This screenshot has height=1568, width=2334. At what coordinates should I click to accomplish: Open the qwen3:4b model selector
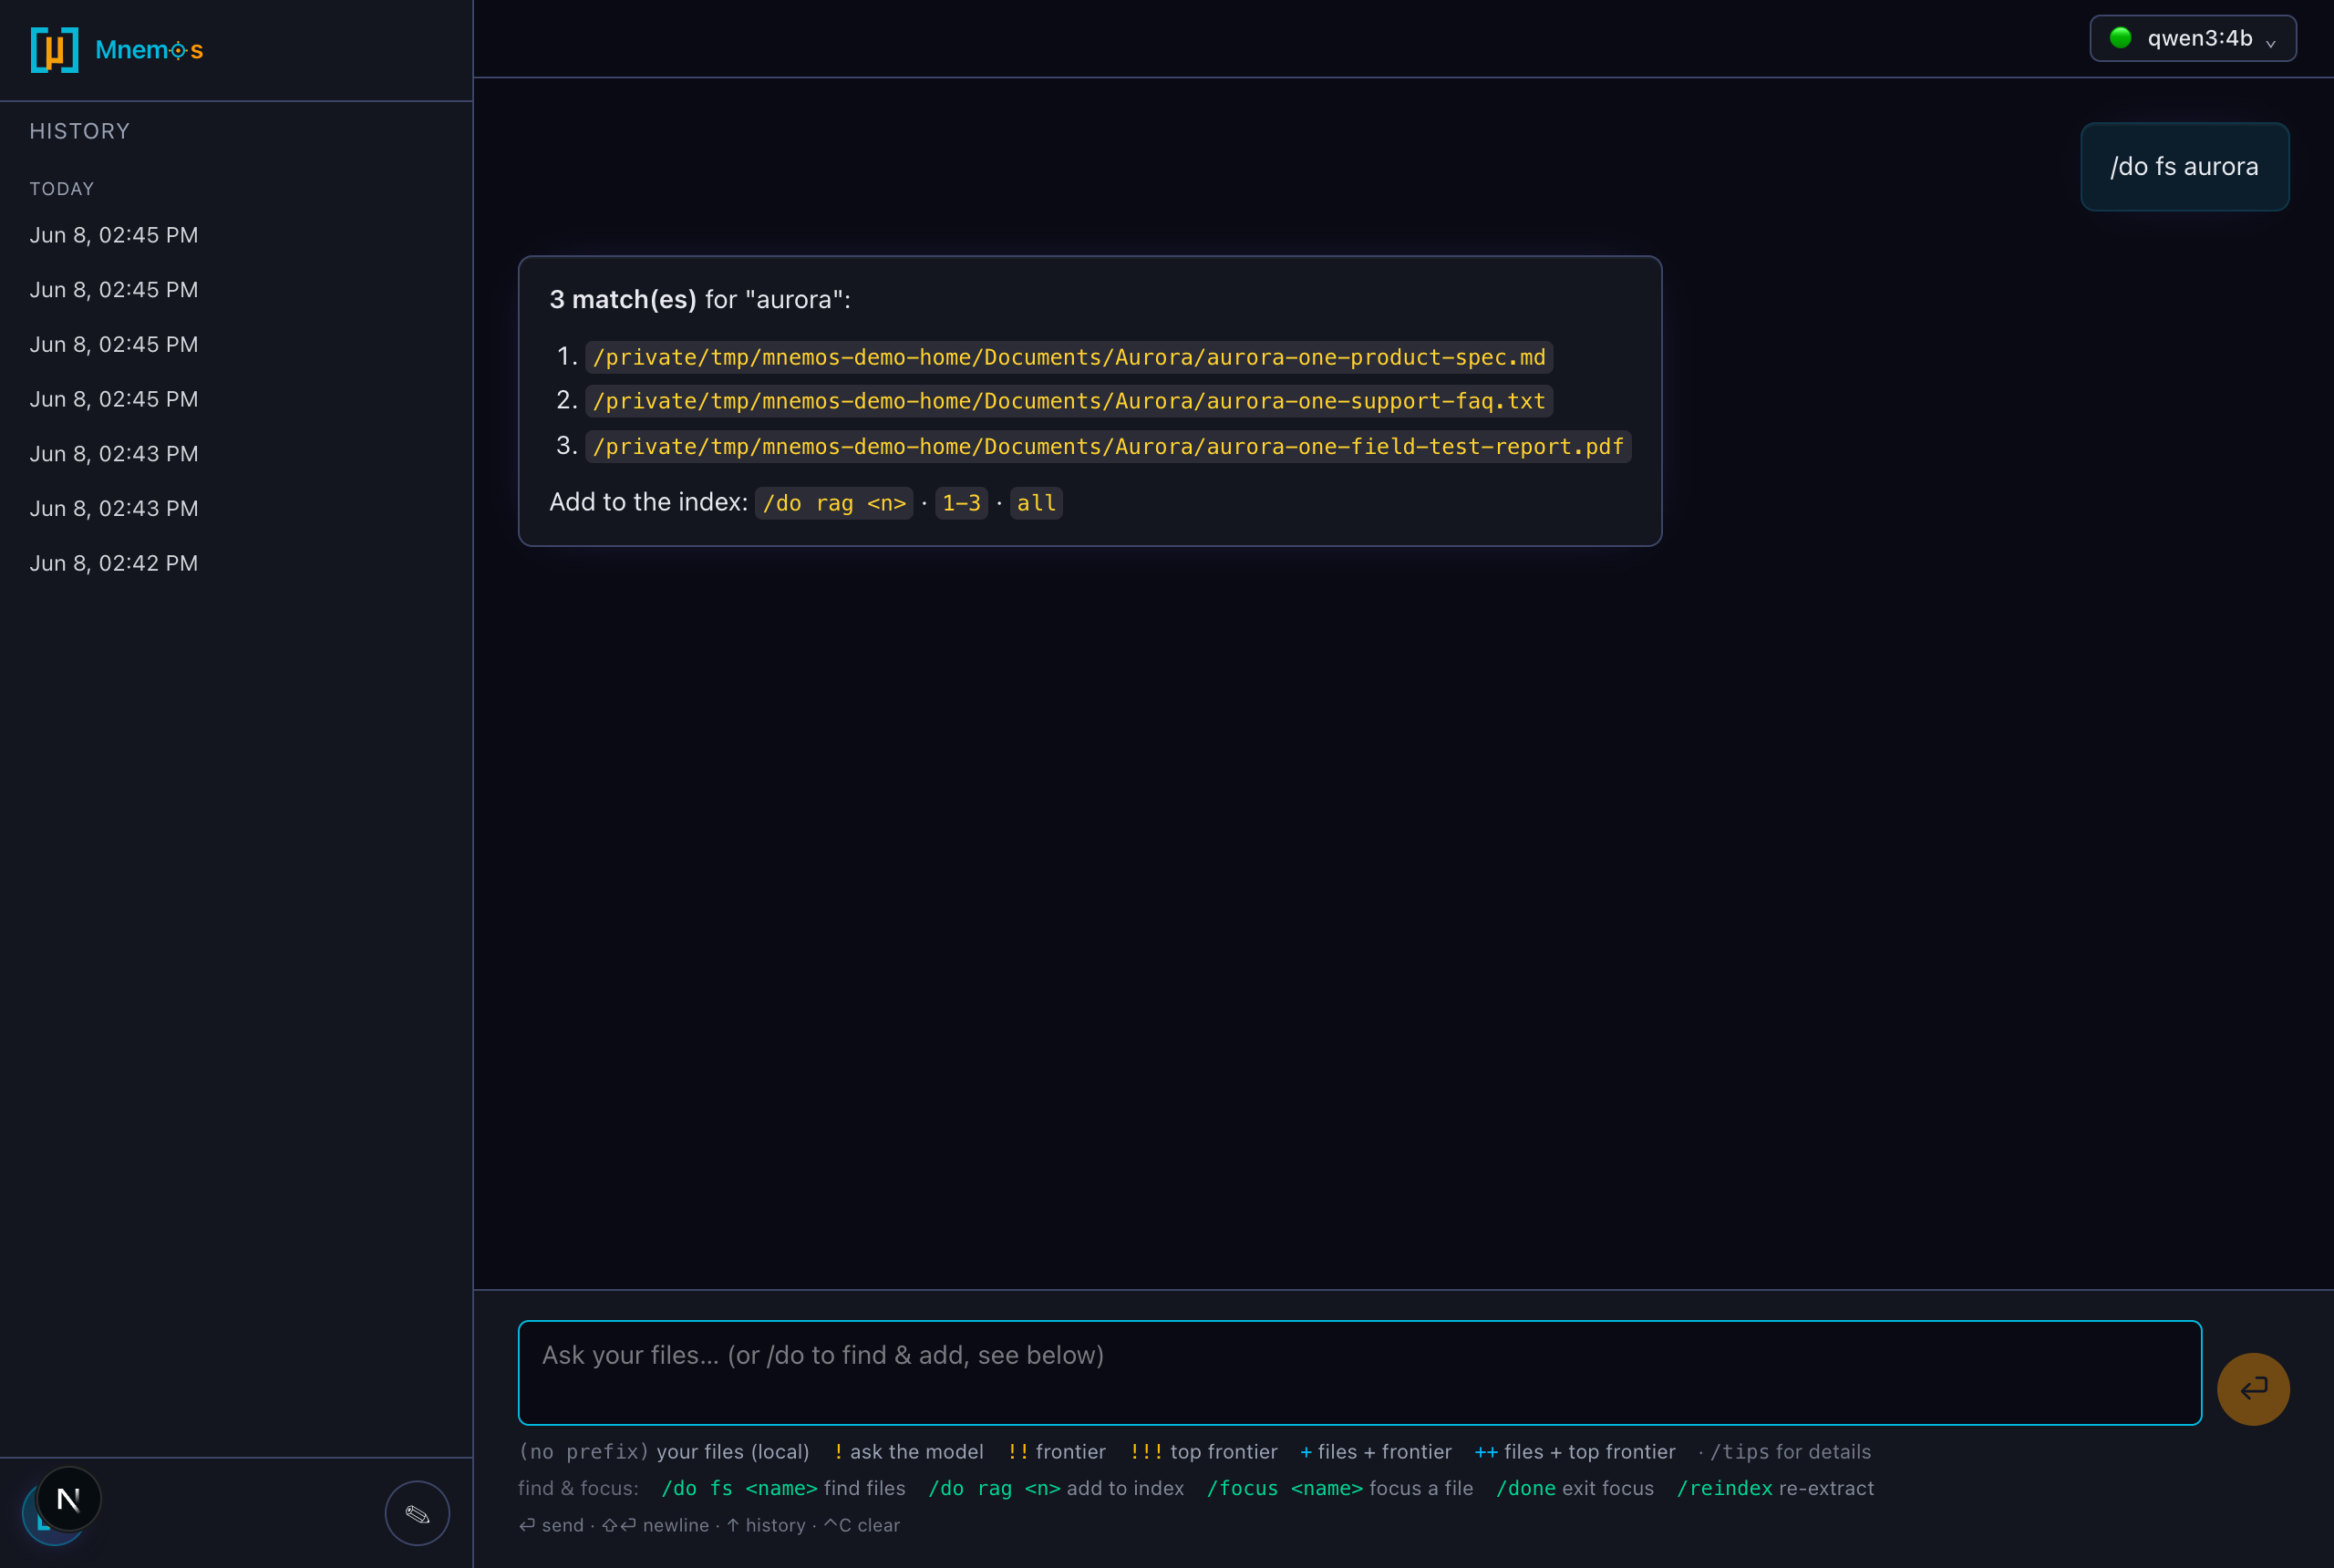pyautogui.click(x=2192, y=38)
